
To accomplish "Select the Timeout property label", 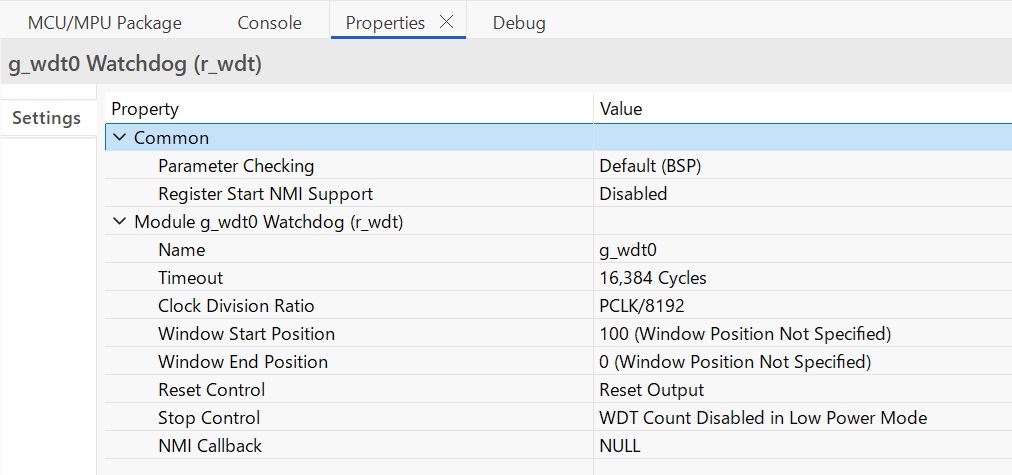I will coord(190,278).
